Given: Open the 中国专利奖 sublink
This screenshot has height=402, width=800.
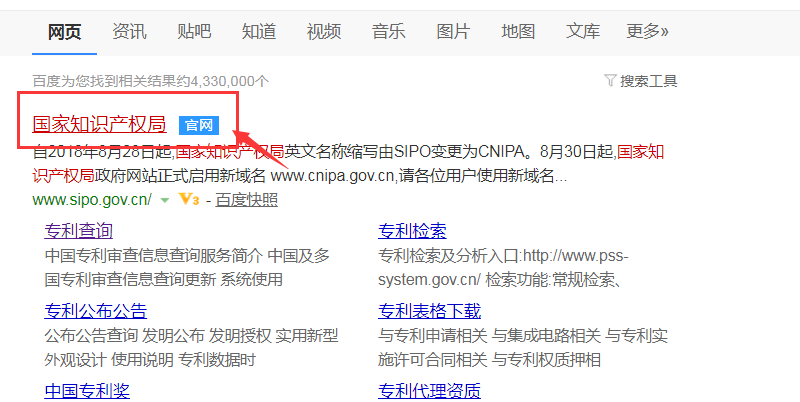Looking at the screenshot, I should 87,391.
